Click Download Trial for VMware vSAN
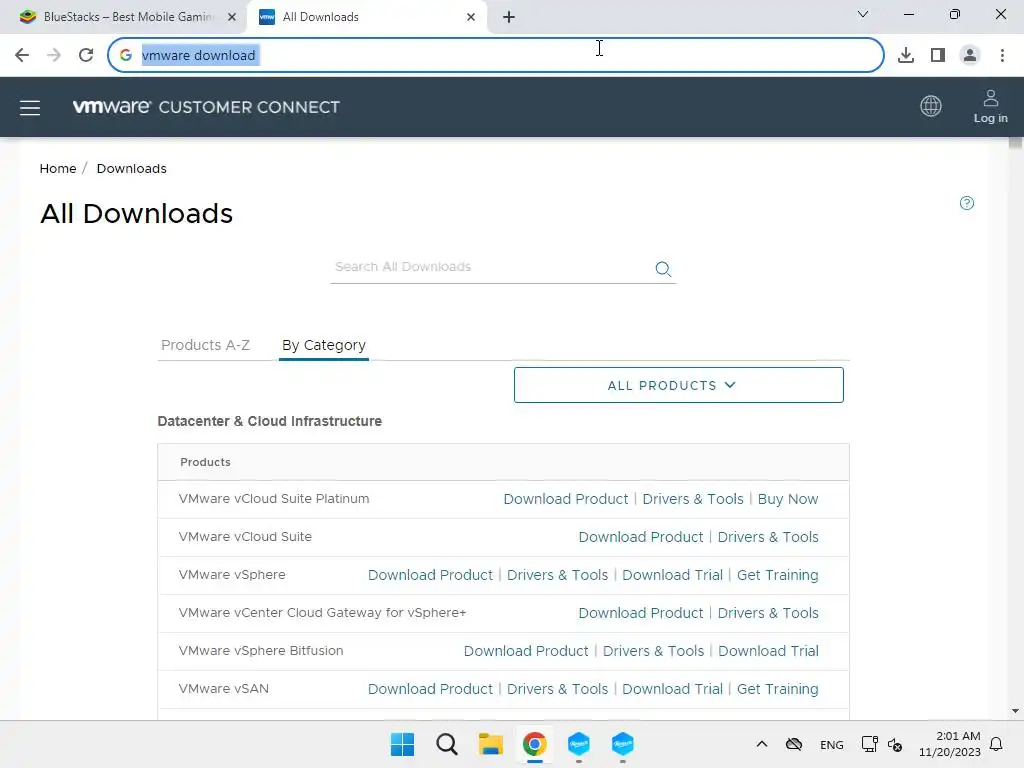The image size is (1024, 768). click(x=672, y=688)
